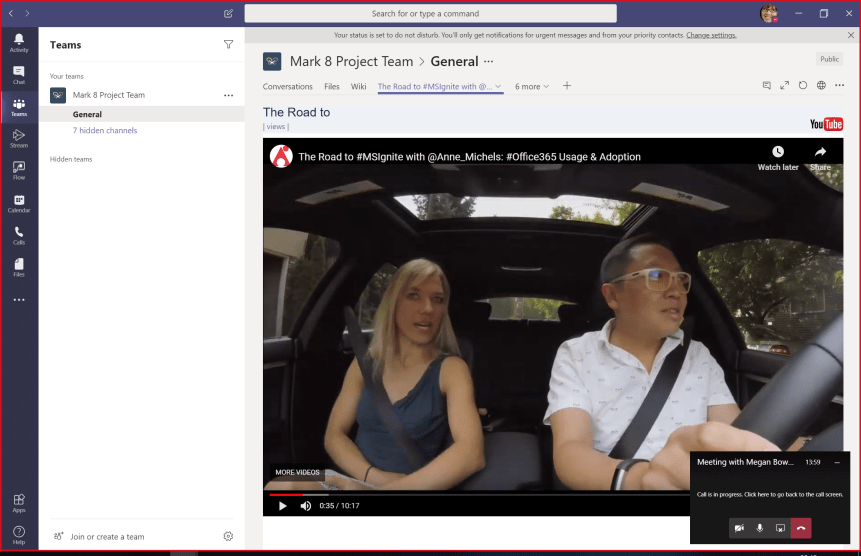Image resolution: width=861 pixels, height=556 pixels.
Task: Click the filter teams funnel icon
Action: tap(228, 45)
